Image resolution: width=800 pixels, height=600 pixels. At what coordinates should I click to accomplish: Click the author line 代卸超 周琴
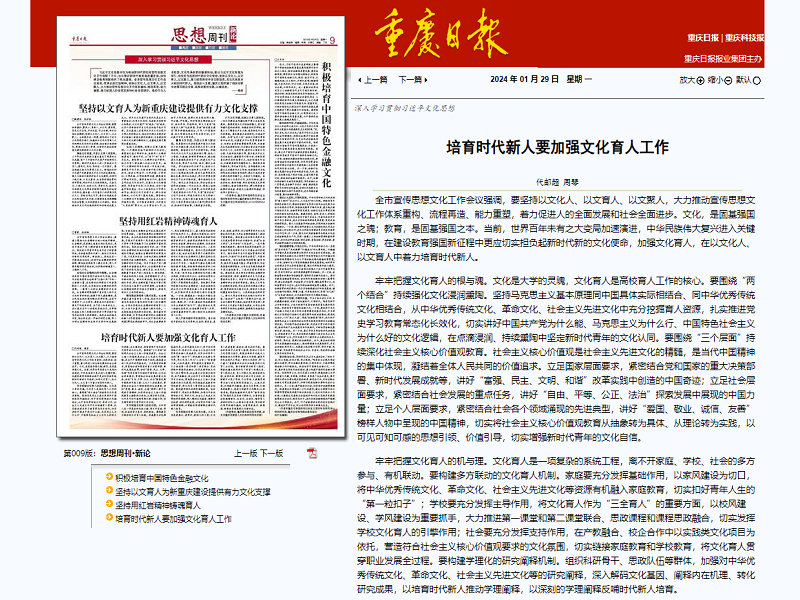point(557,182)
